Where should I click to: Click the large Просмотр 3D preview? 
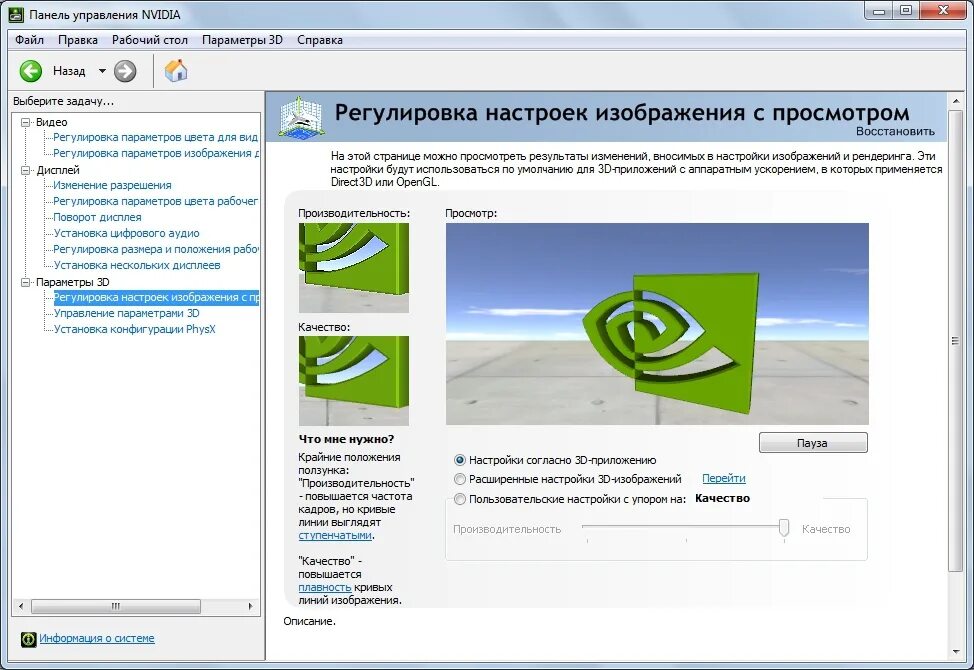click(x=657, y=324)
